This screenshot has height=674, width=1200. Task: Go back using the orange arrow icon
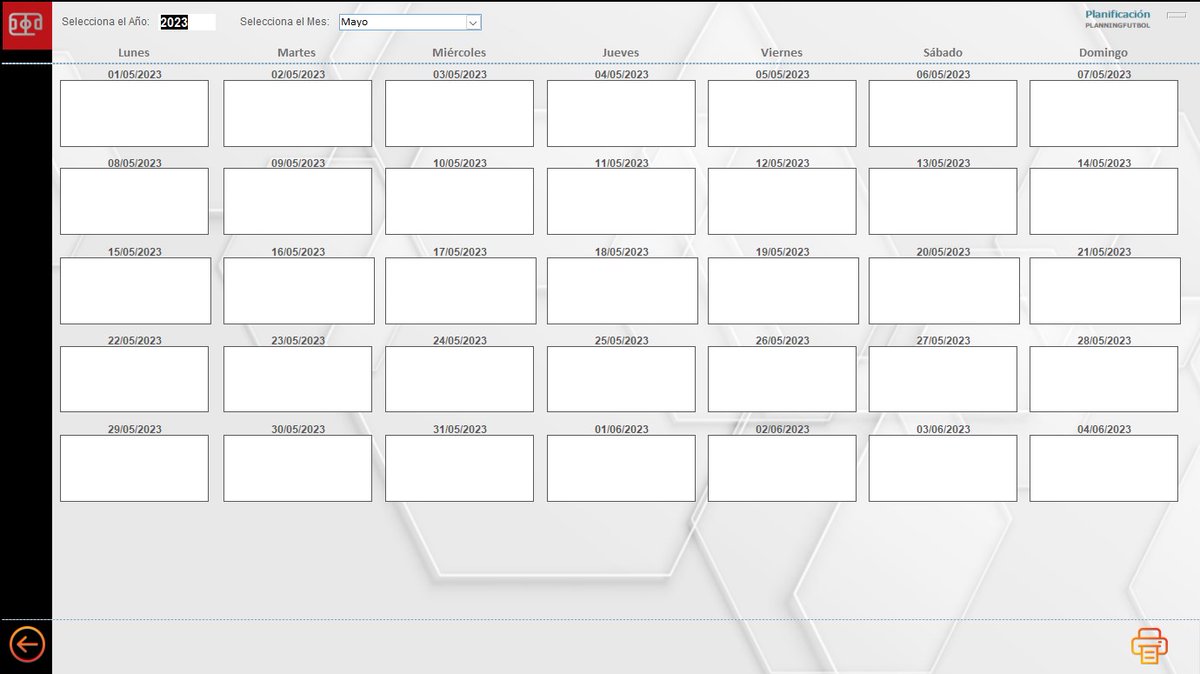(x=27, y=645)
